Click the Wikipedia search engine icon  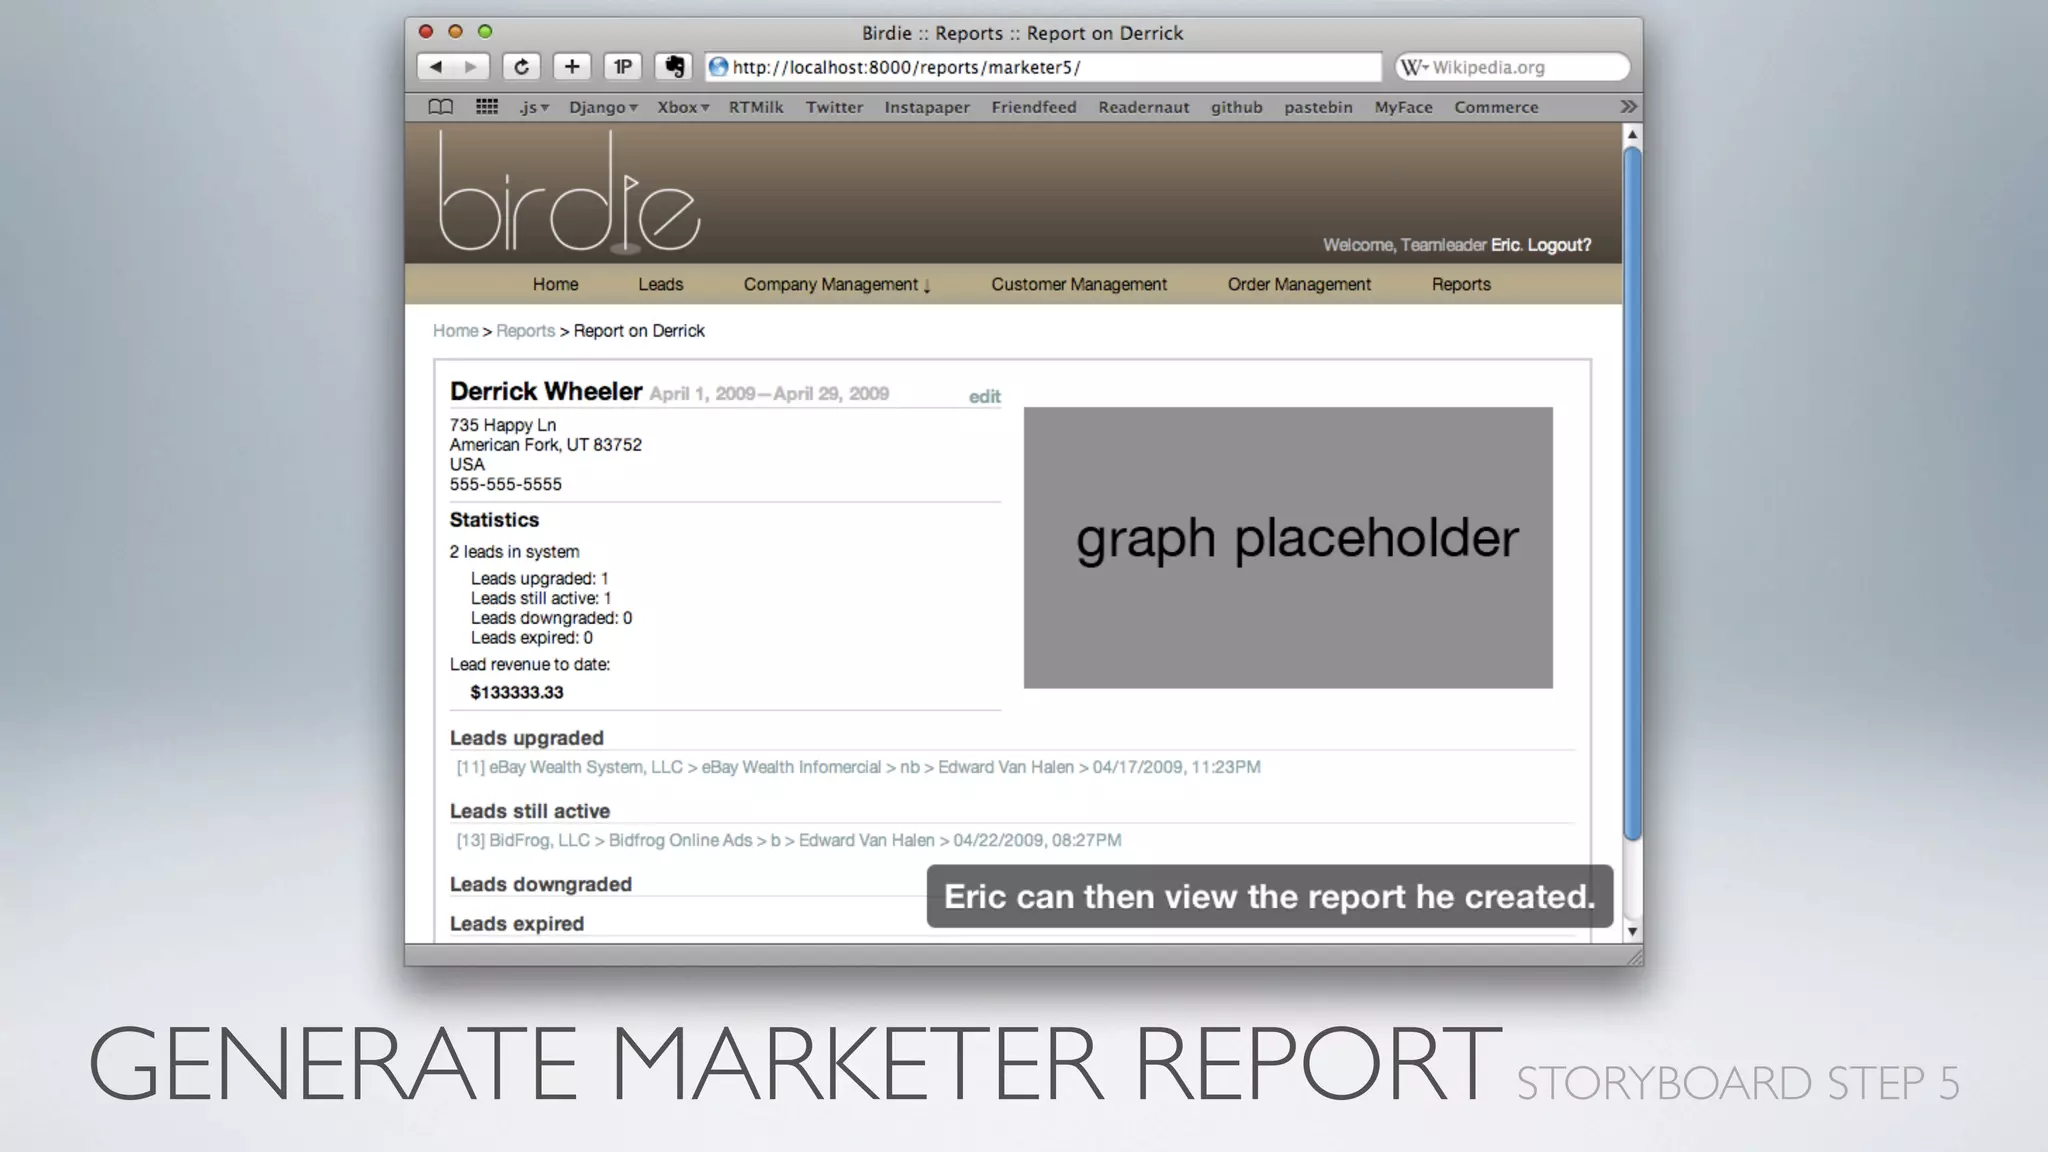[1413, 67]
